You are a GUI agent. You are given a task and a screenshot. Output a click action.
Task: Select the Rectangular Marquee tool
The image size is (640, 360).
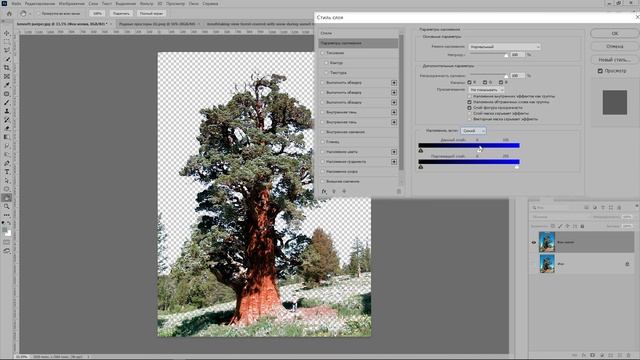click(x=7, y=42)
